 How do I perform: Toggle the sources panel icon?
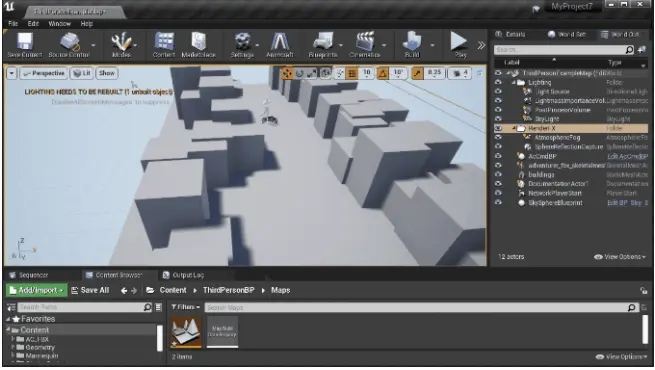(x=11, y=308)
